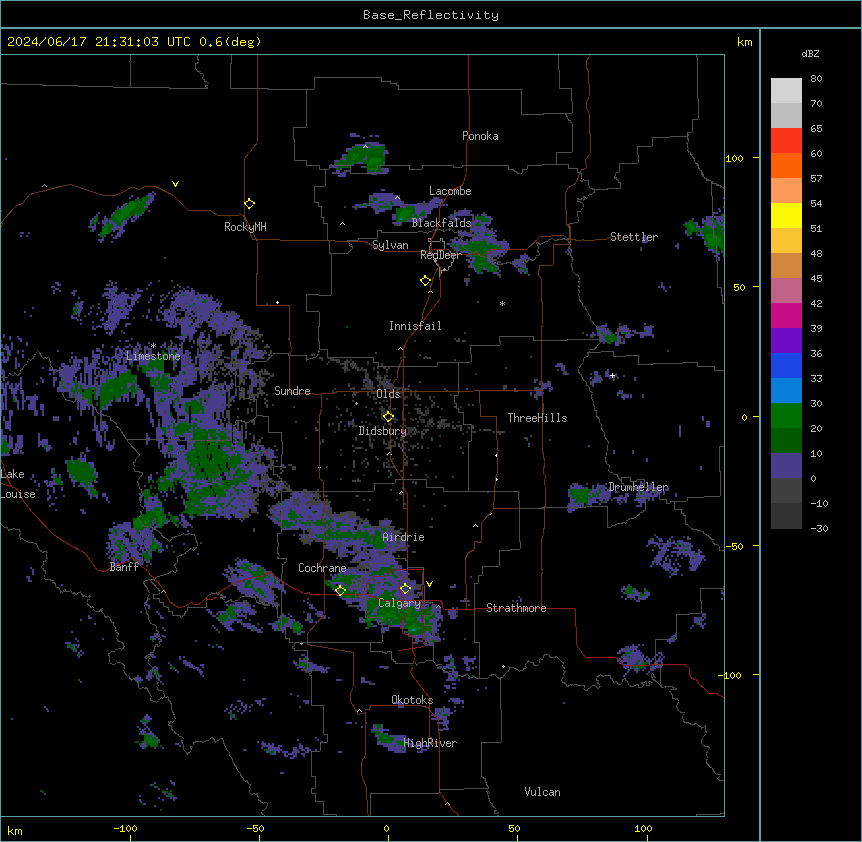Image resolution: width=862 pixels, height=842 pixels.
Task: Click the Base_Reflectivity title
Action: coord(431,15)
